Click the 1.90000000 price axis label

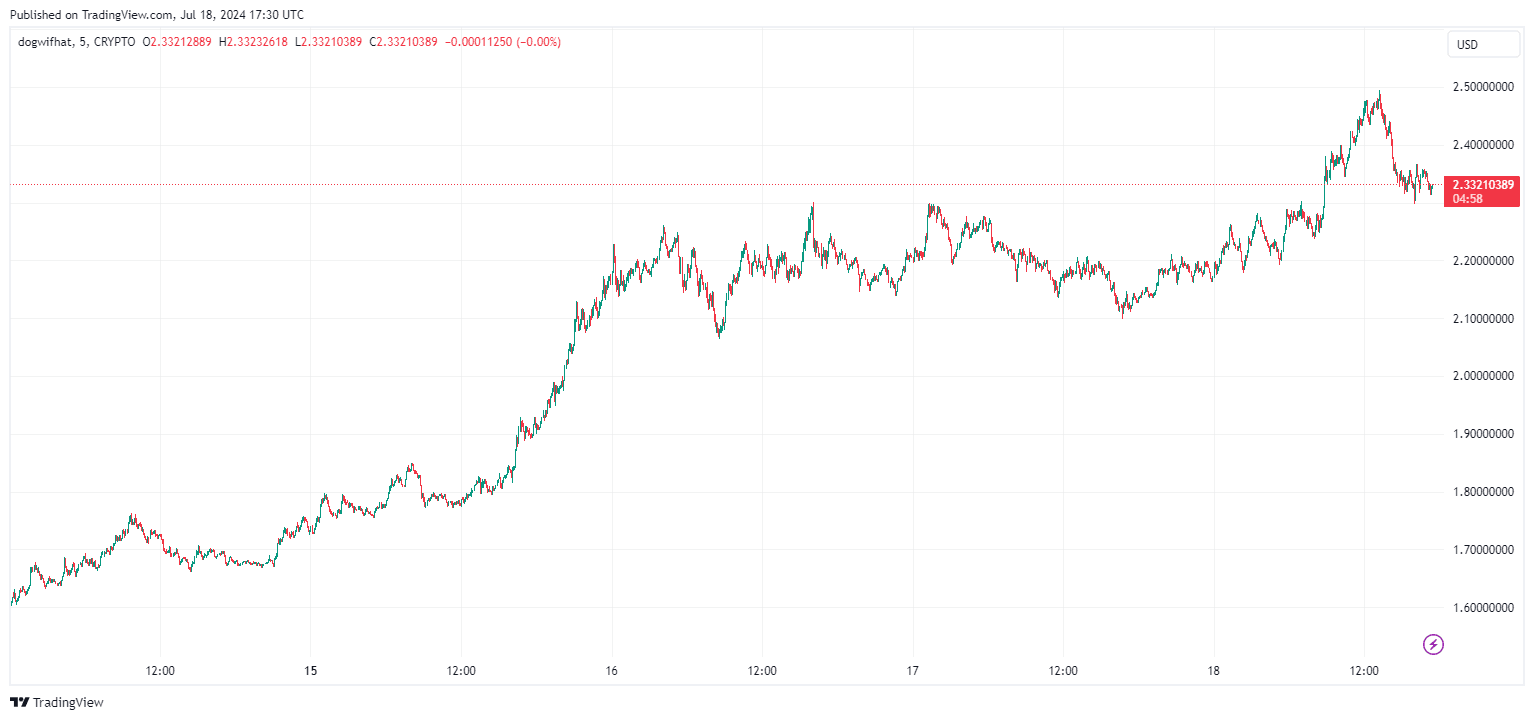(1484, 434)
